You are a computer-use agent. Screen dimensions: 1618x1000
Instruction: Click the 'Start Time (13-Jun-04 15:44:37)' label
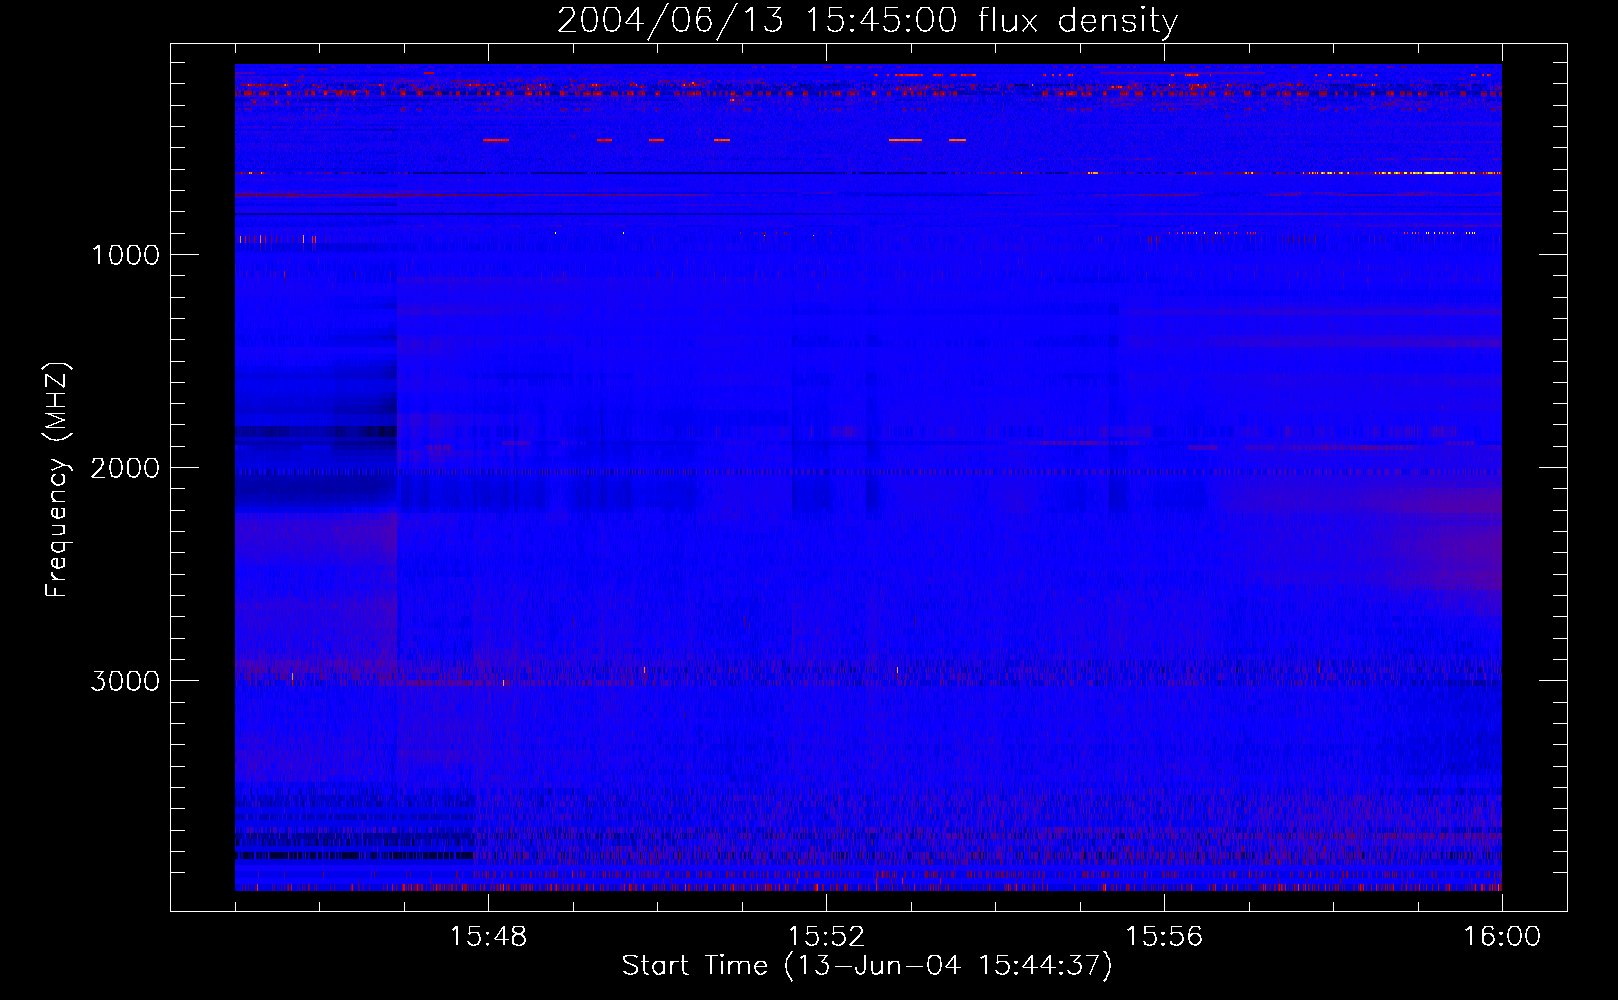(867, 966)
